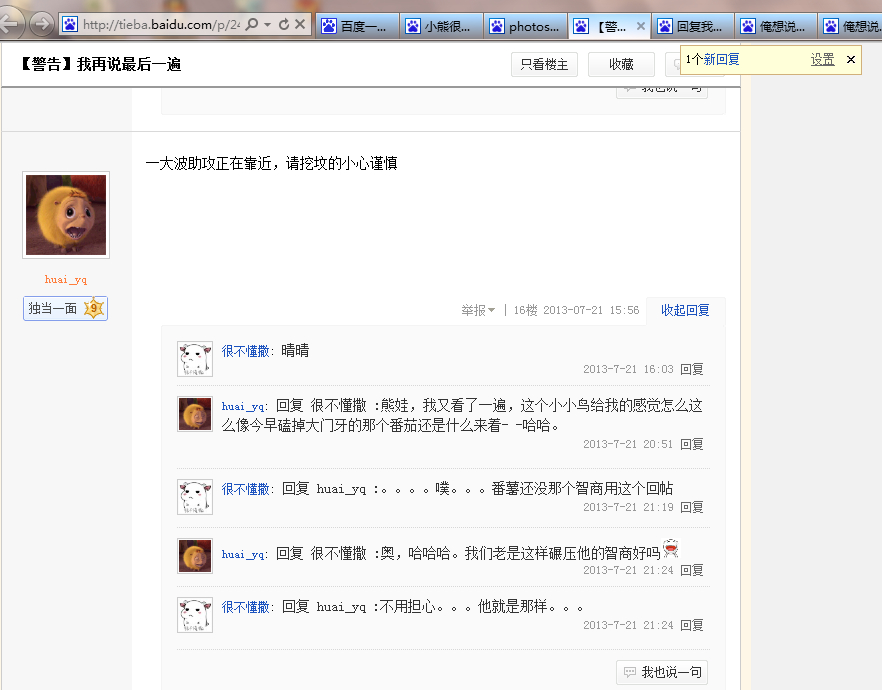Viewport: 882px width, 690px height.
Task: Reply to the 21:19 comment
Action: (x=692, y=507)
